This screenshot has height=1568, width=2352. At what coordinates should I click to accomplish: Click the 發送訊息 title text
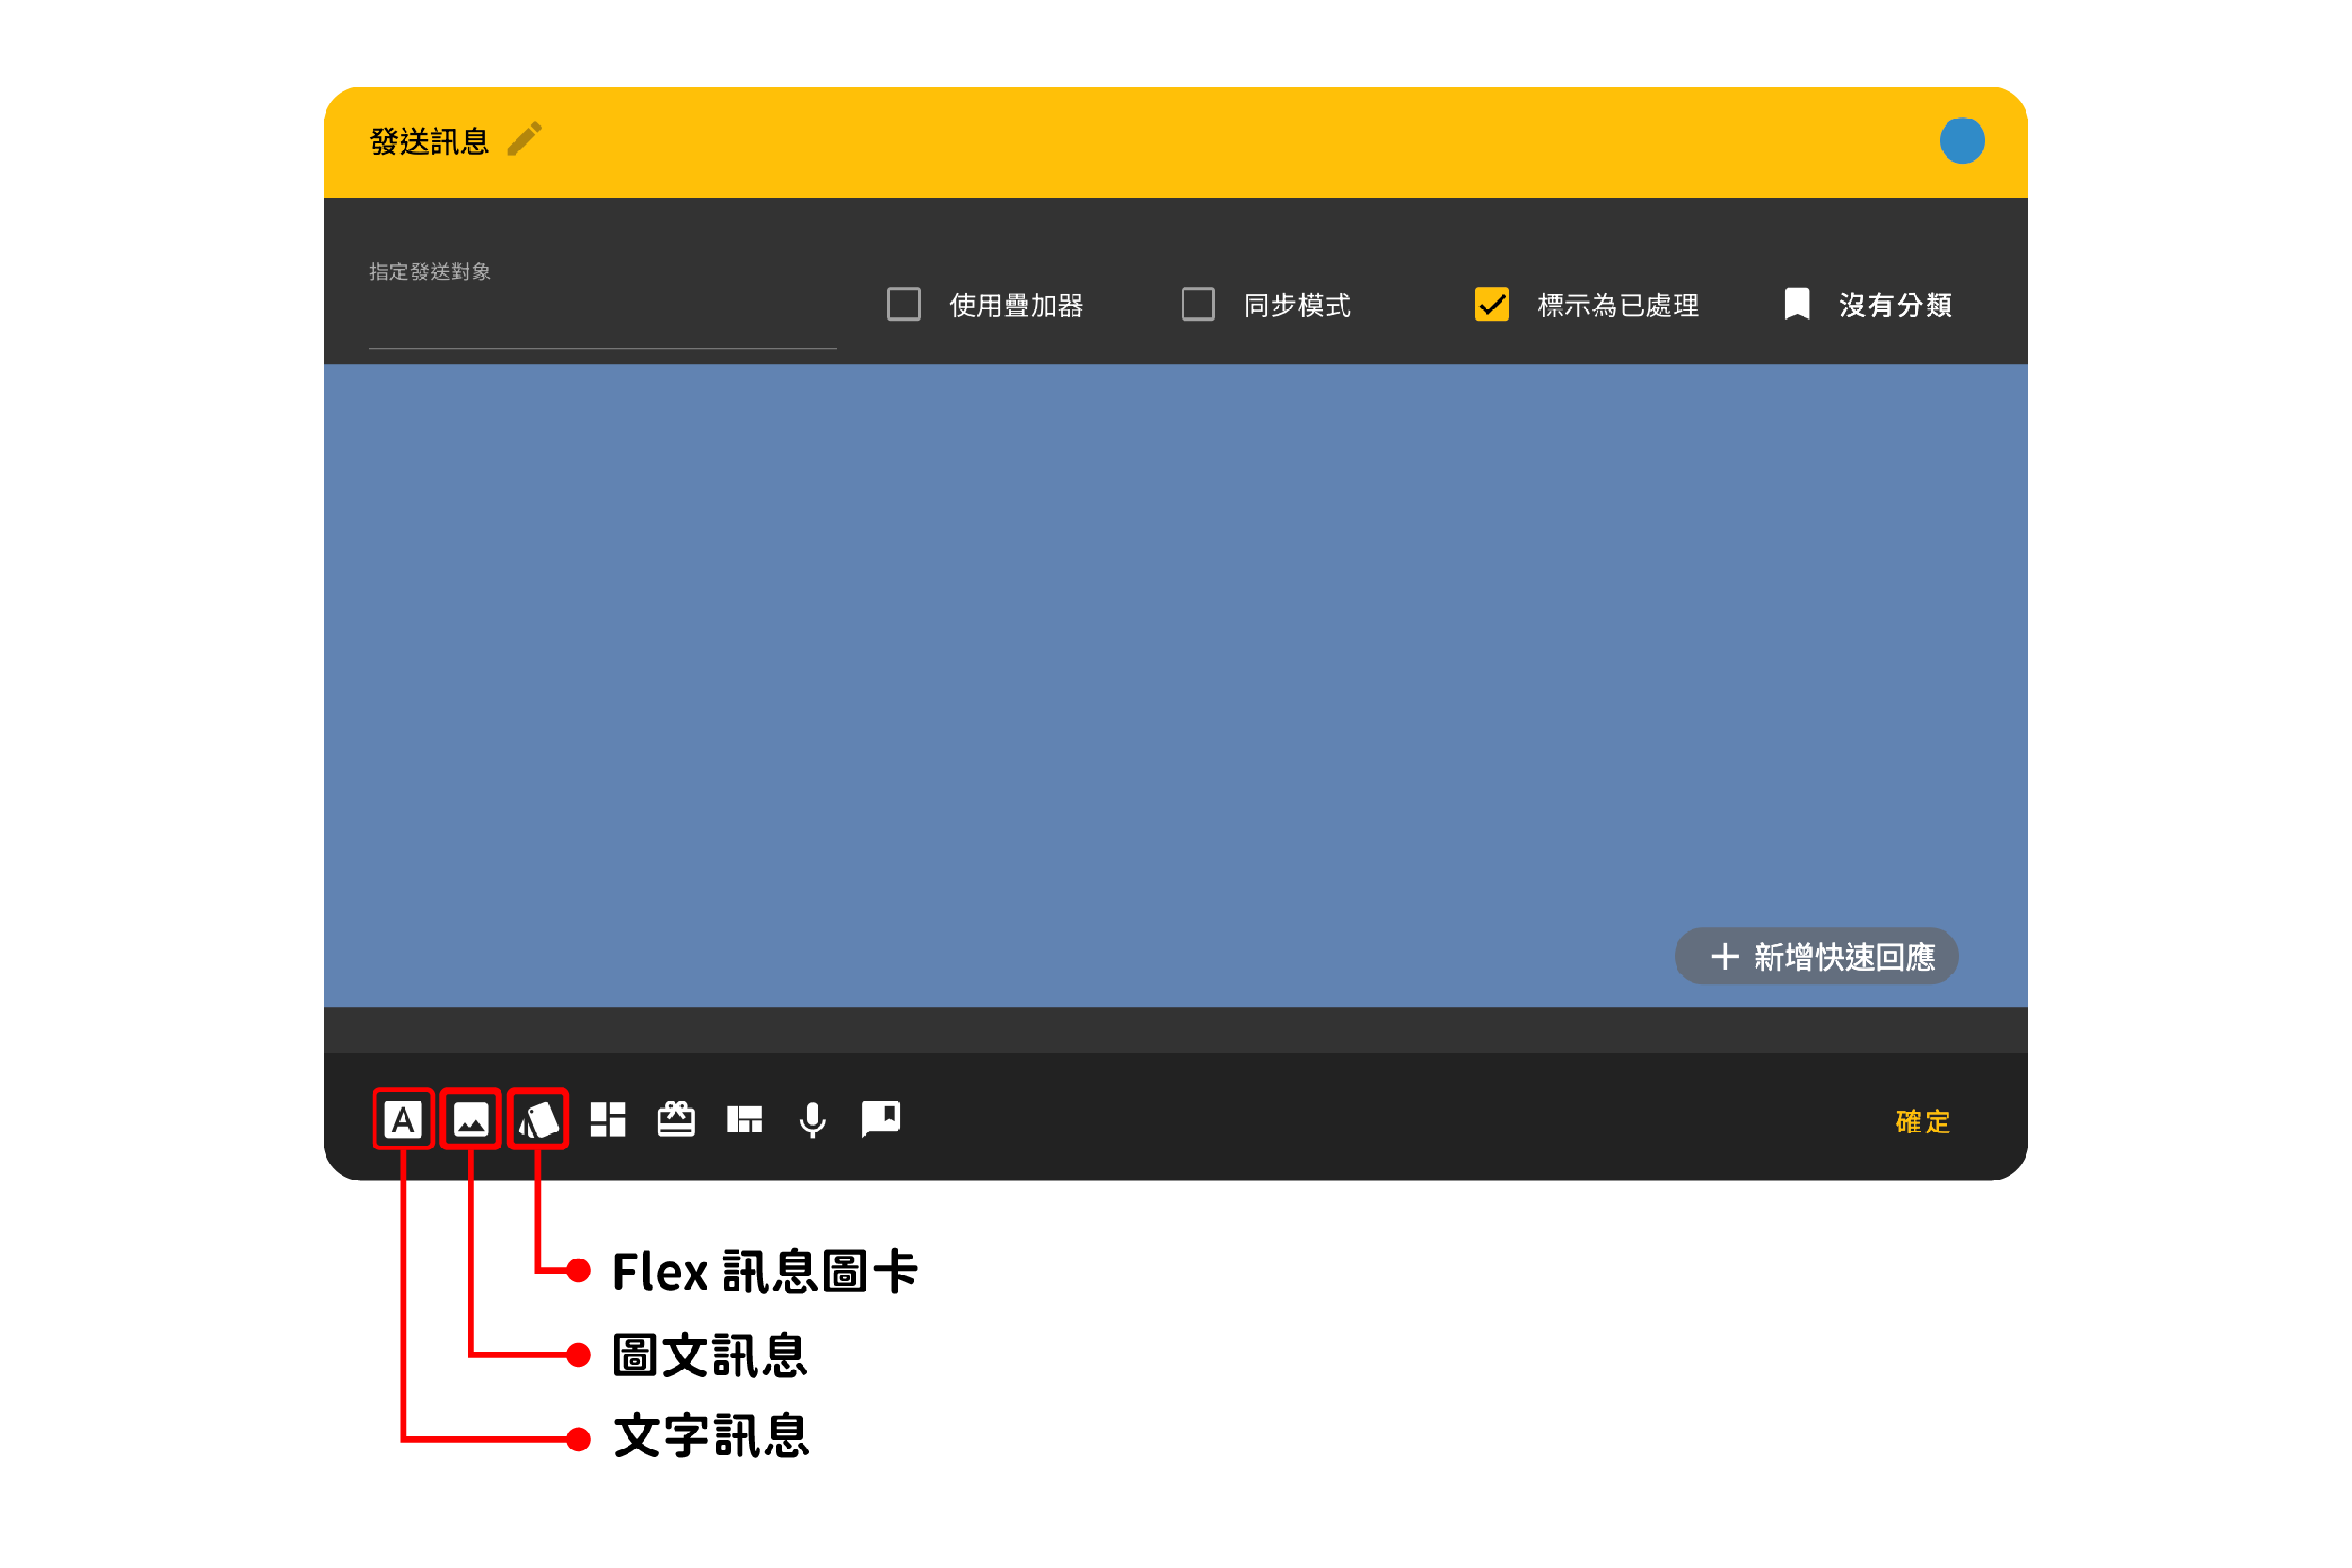(429, 142)
